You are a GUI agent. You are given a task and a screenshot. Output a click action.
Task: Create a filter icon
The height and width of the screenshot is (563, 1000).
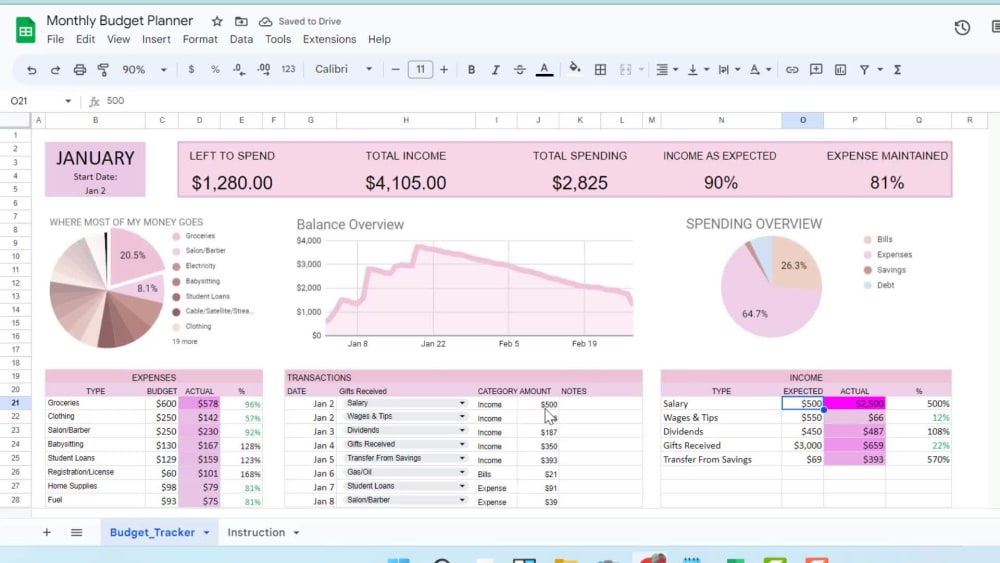(864, 69)
